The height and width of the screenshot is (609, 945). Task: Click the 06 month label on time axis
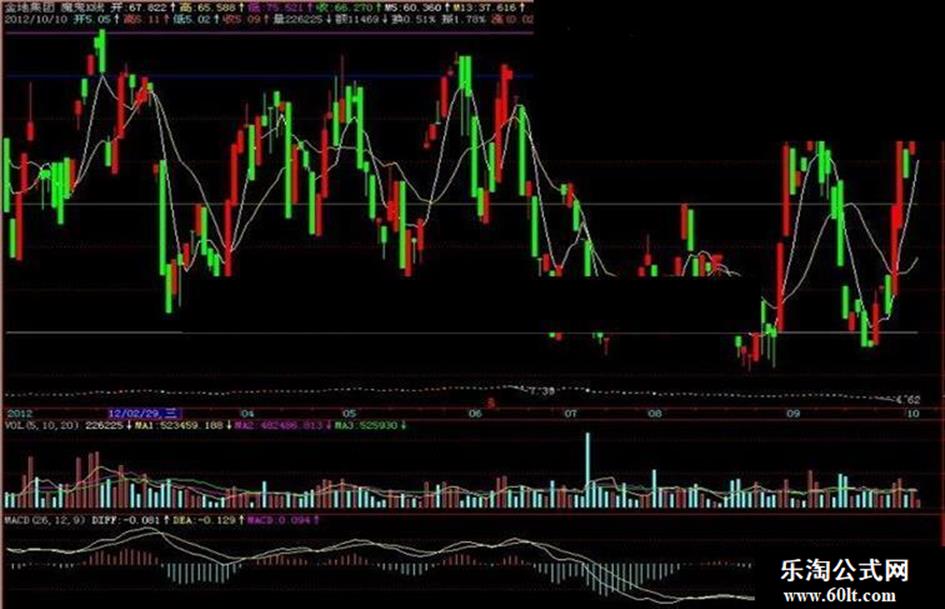coord(476,414)
